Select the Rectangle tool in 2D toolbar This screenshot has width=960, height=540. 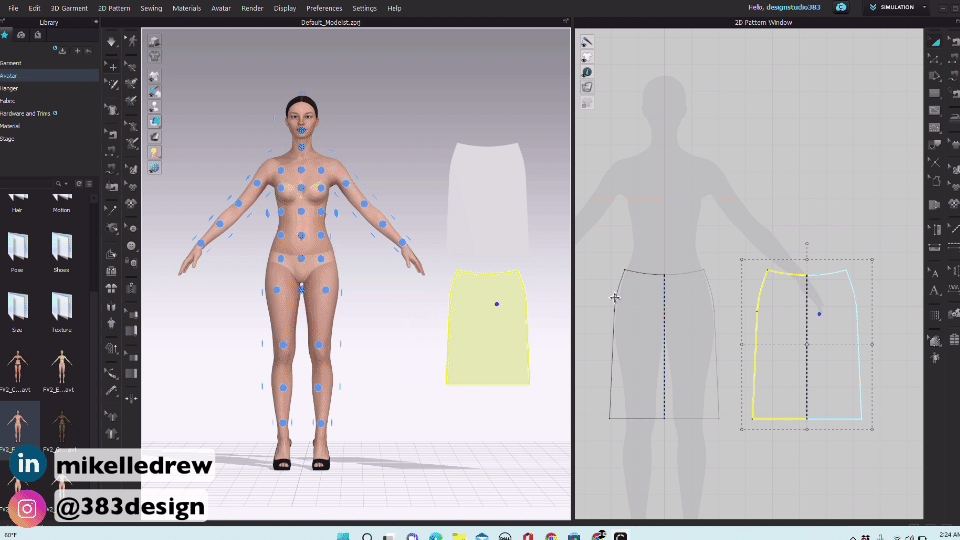click(x=935, y=93)
